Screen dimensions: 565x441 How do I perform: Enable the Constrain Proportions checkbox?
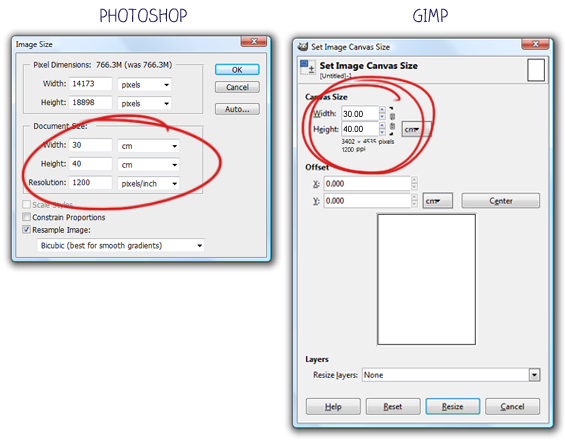pos(26,217)
